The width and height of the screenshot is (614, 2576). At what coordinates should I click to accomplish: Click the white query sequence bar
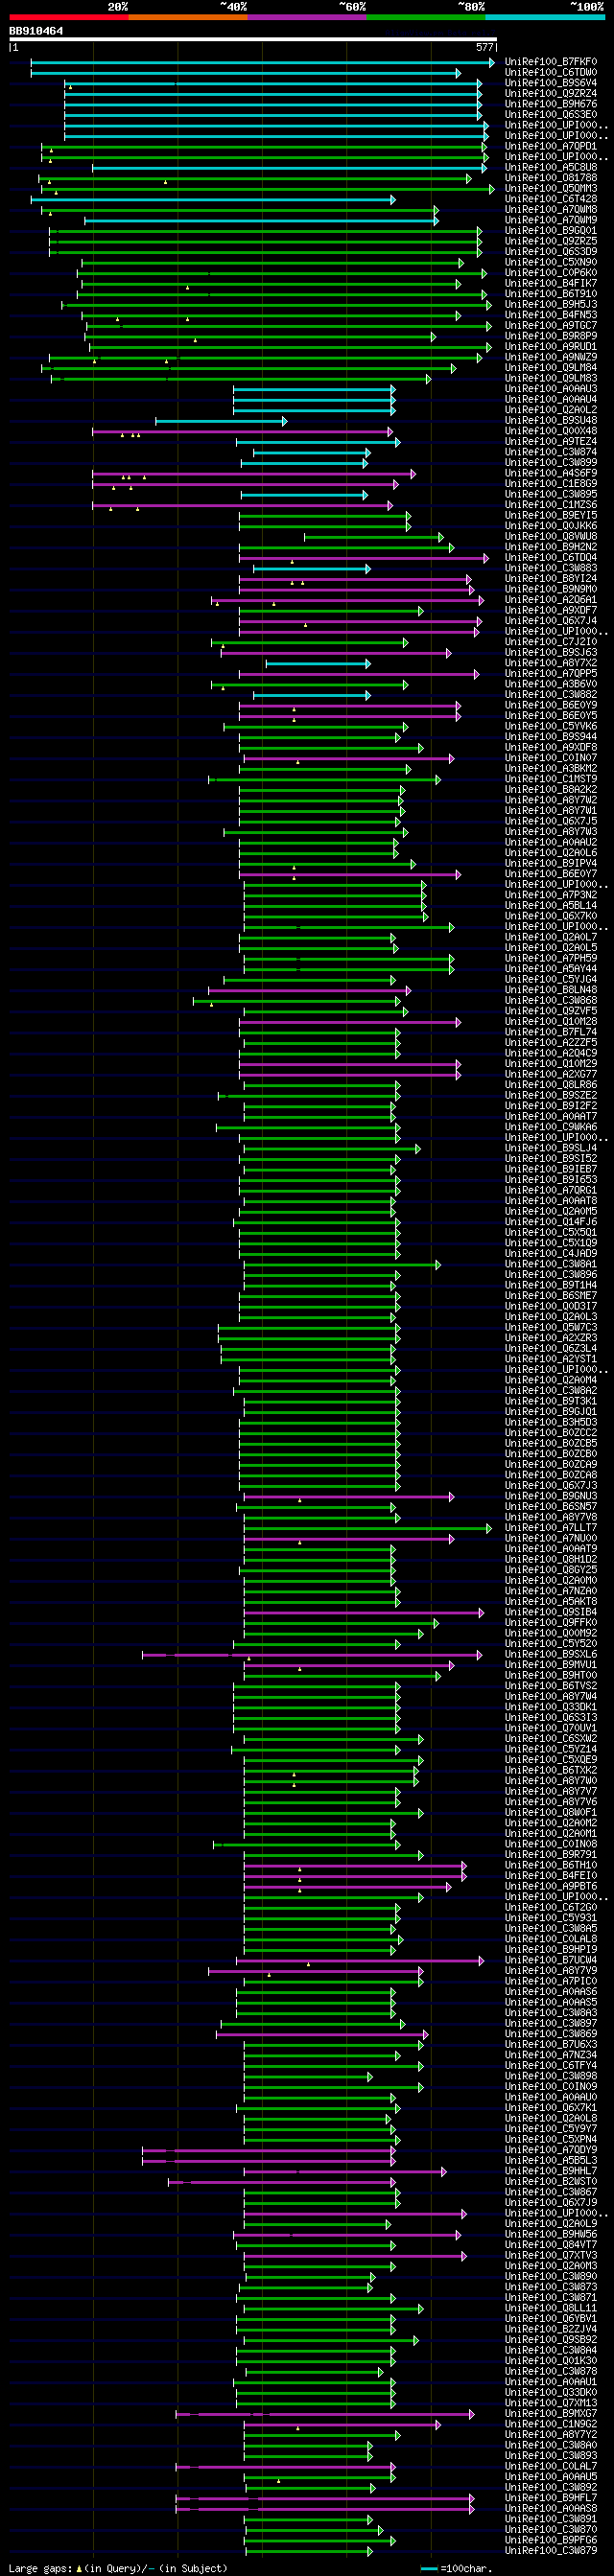point(253,39)
